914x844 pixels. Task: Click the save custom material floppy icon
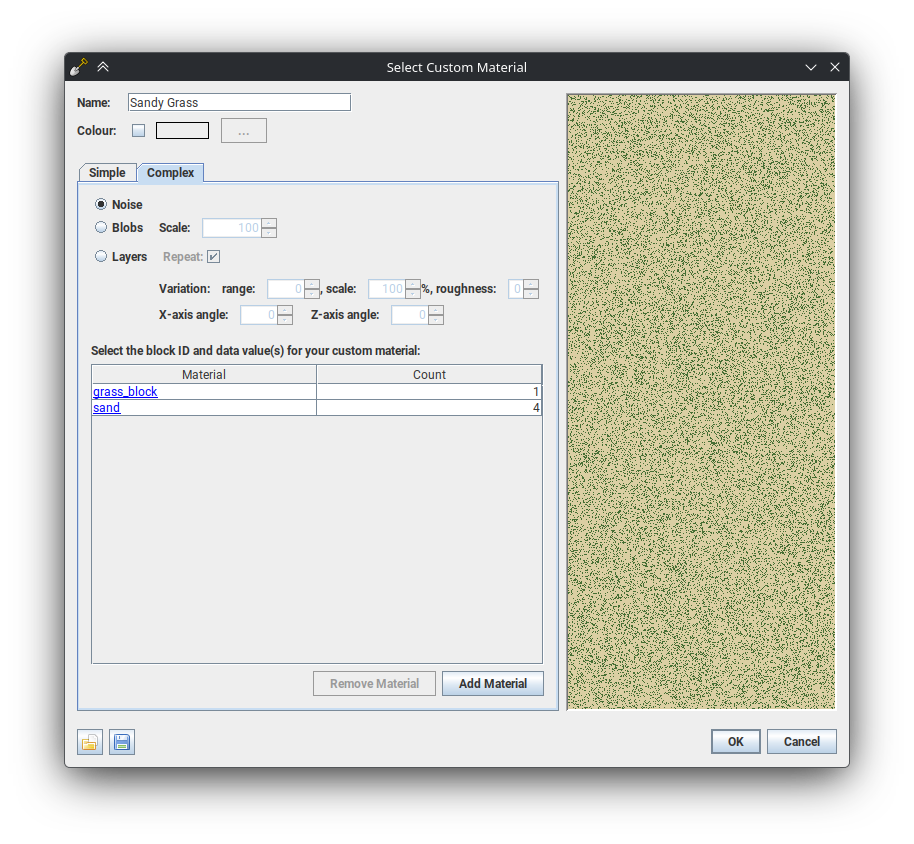121,742
